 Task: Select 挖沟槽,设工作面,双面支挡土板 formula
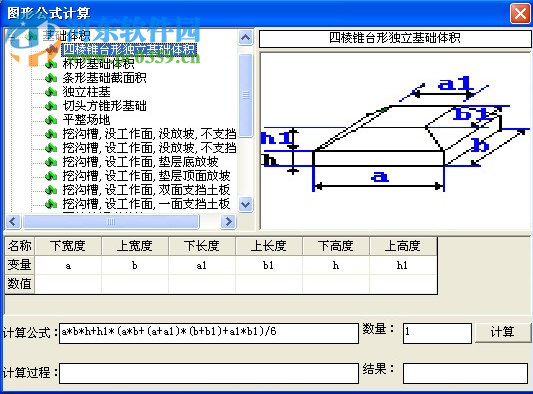click(147, 190)
